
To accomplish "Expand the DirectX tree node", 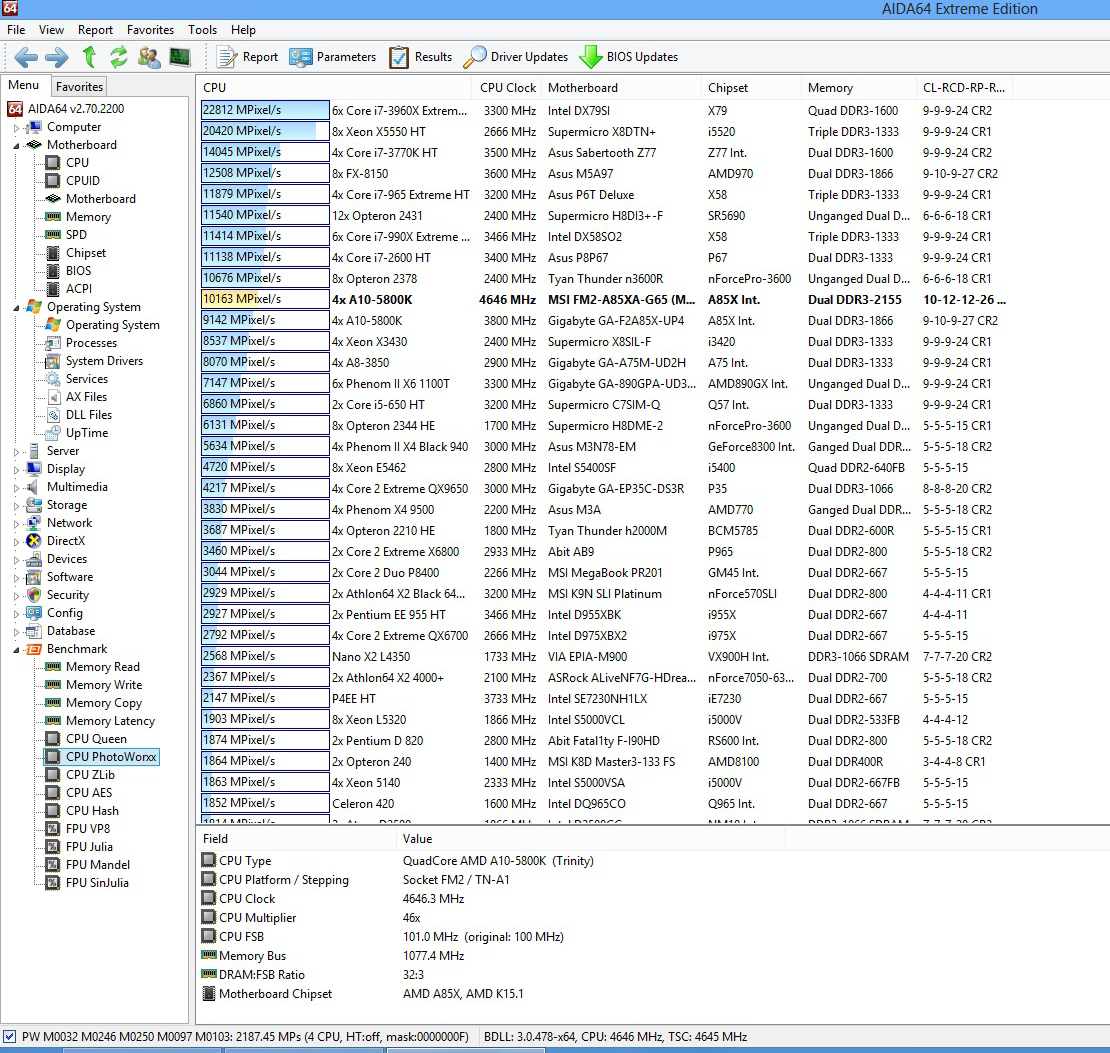I will coord(16,541).
